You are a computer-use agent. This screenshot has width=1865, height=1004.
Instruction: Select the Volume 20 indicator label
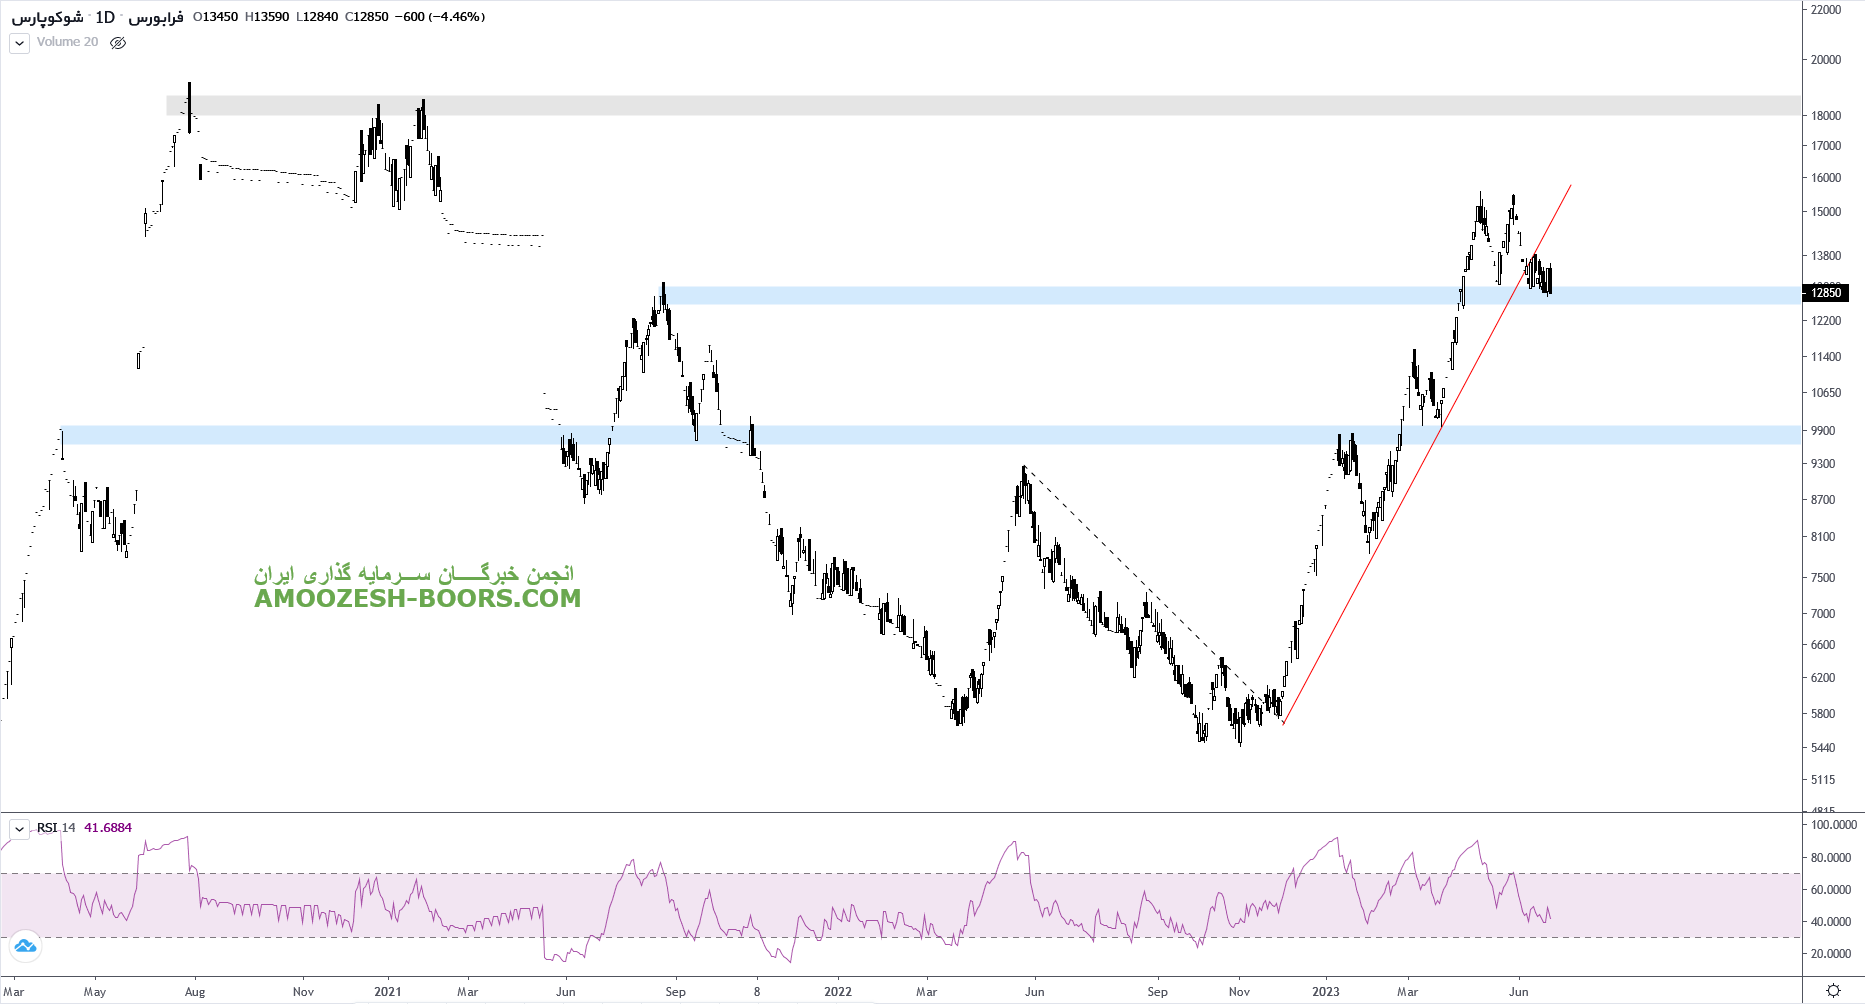click(x=67, y=42)
